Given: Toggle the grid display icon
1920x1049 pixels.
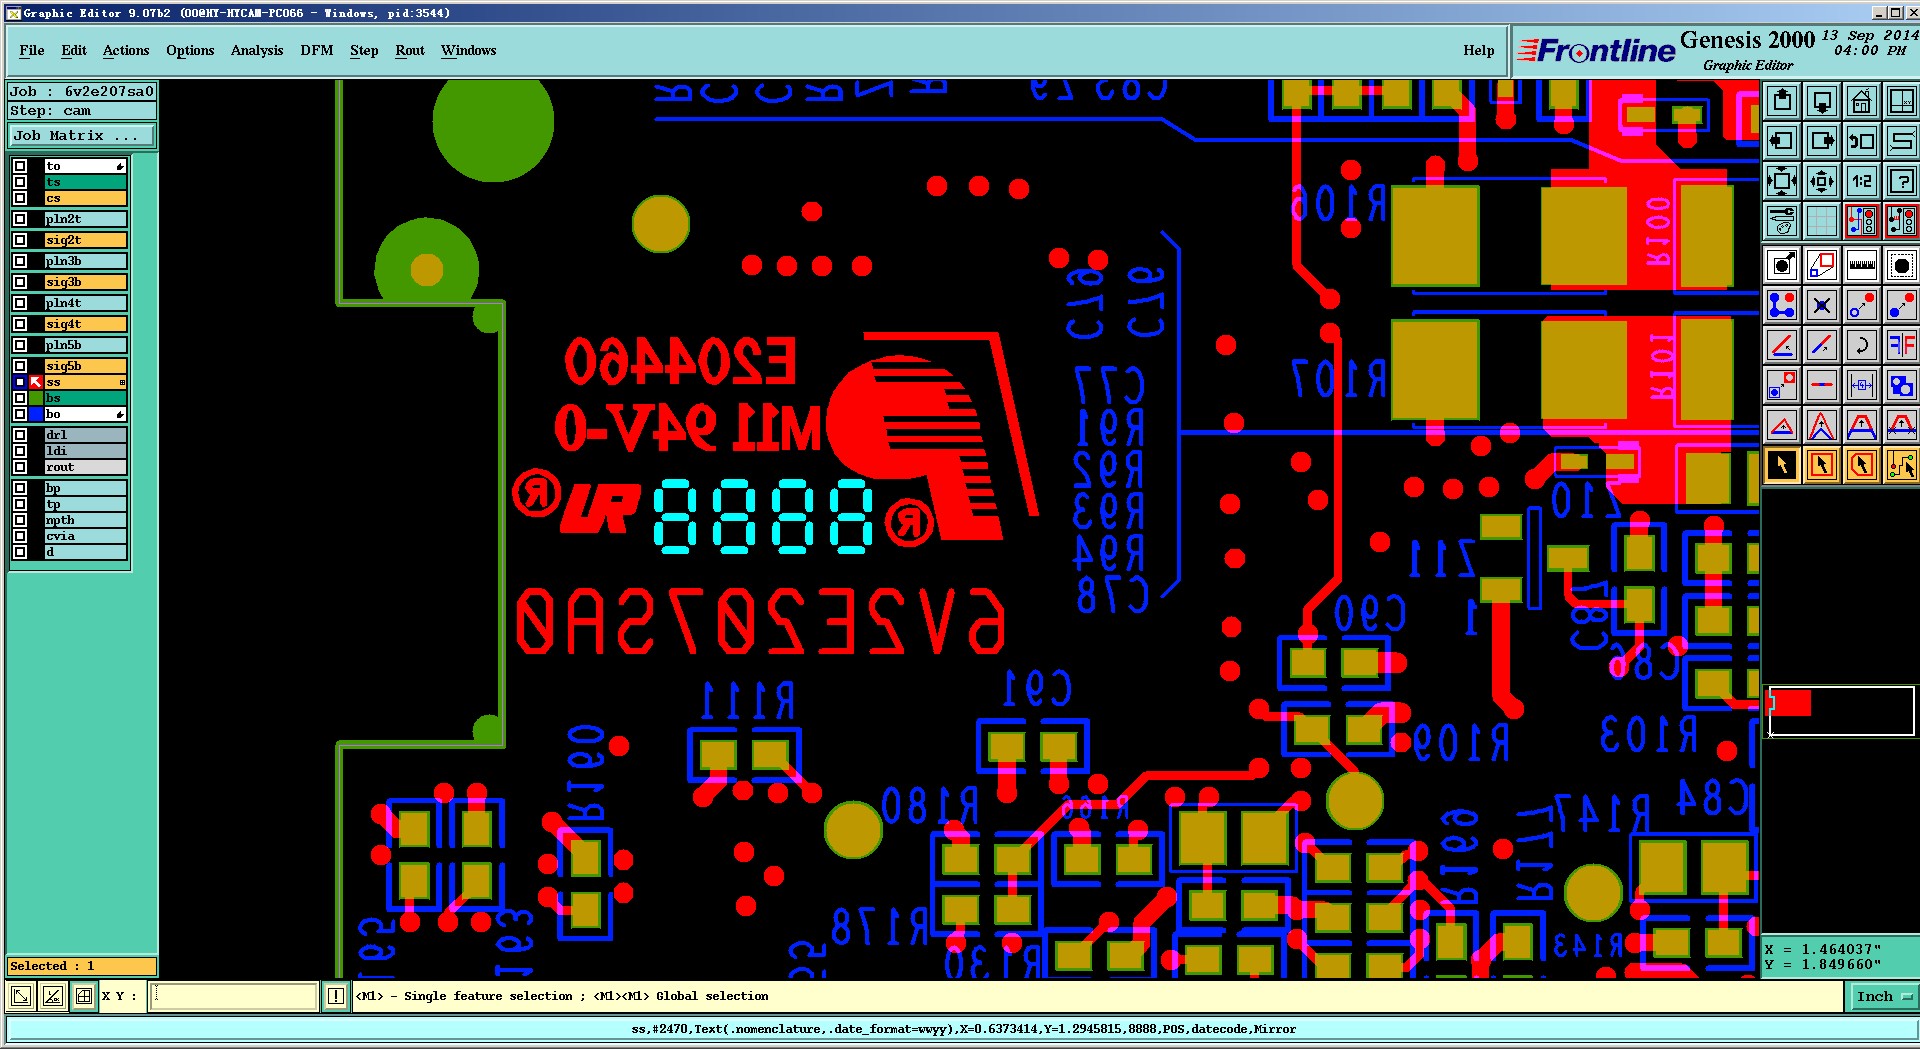Looking at the screenshot, I should pyautogui.click(x=1822, y=221).
